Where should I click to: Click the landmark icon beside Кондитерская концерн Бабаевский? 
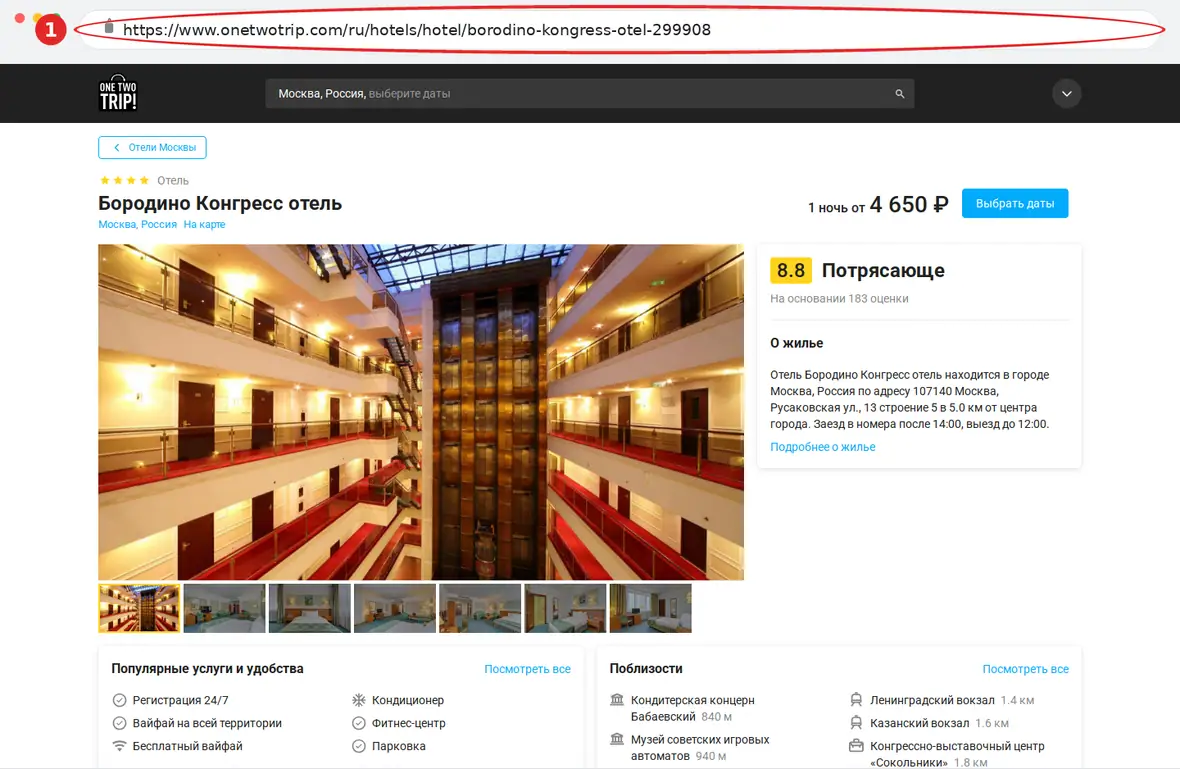[617, 700]
